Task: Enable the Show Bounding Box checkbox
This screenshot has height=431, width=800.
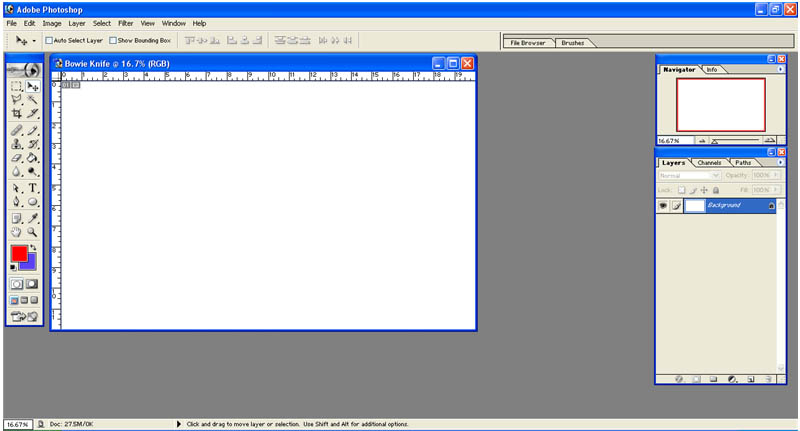Action: pos(113,40)
